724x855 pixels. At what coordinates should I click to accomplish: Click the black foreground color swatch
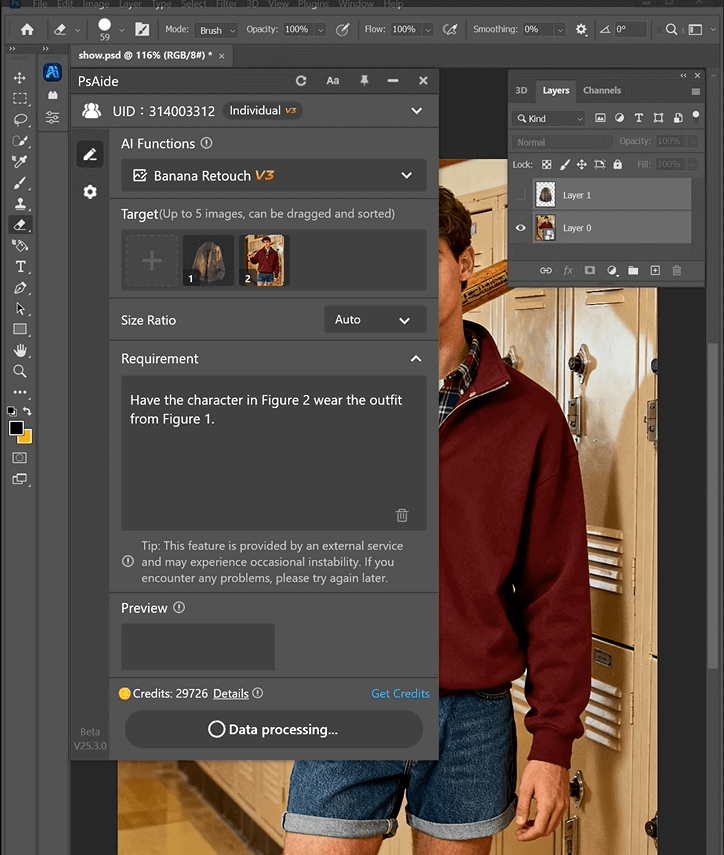click(16, 428)
